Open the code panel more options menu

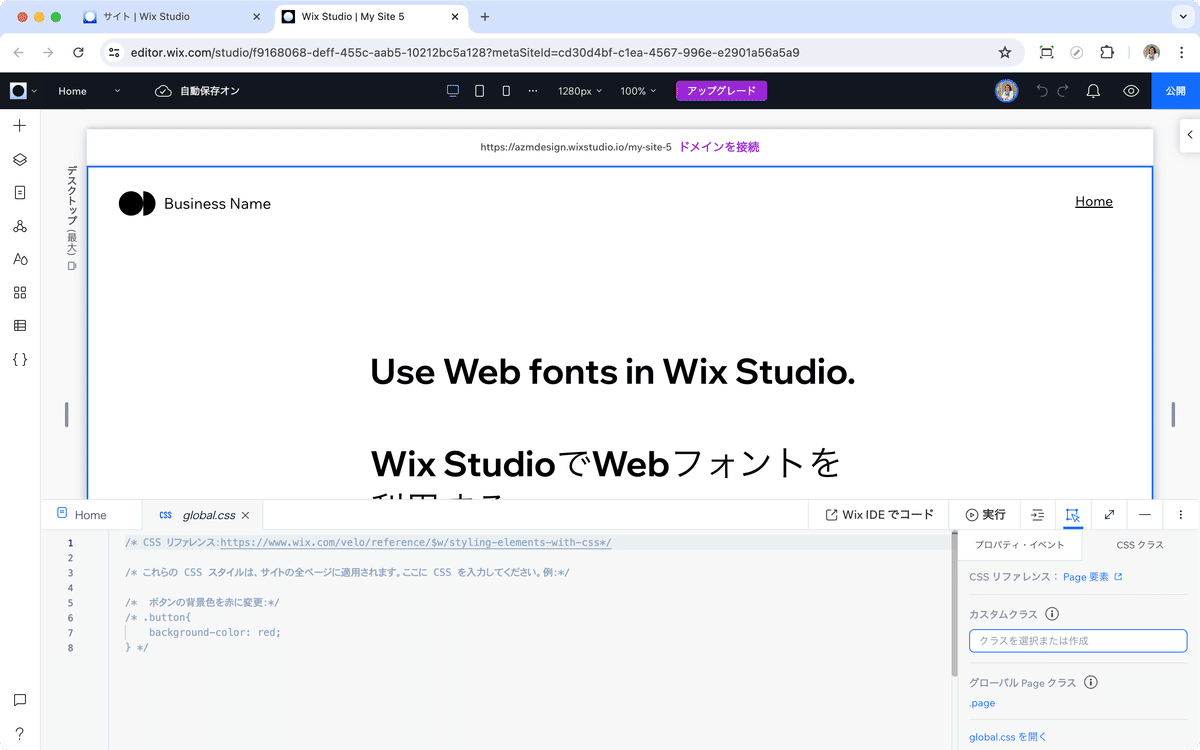(1181, 515)
